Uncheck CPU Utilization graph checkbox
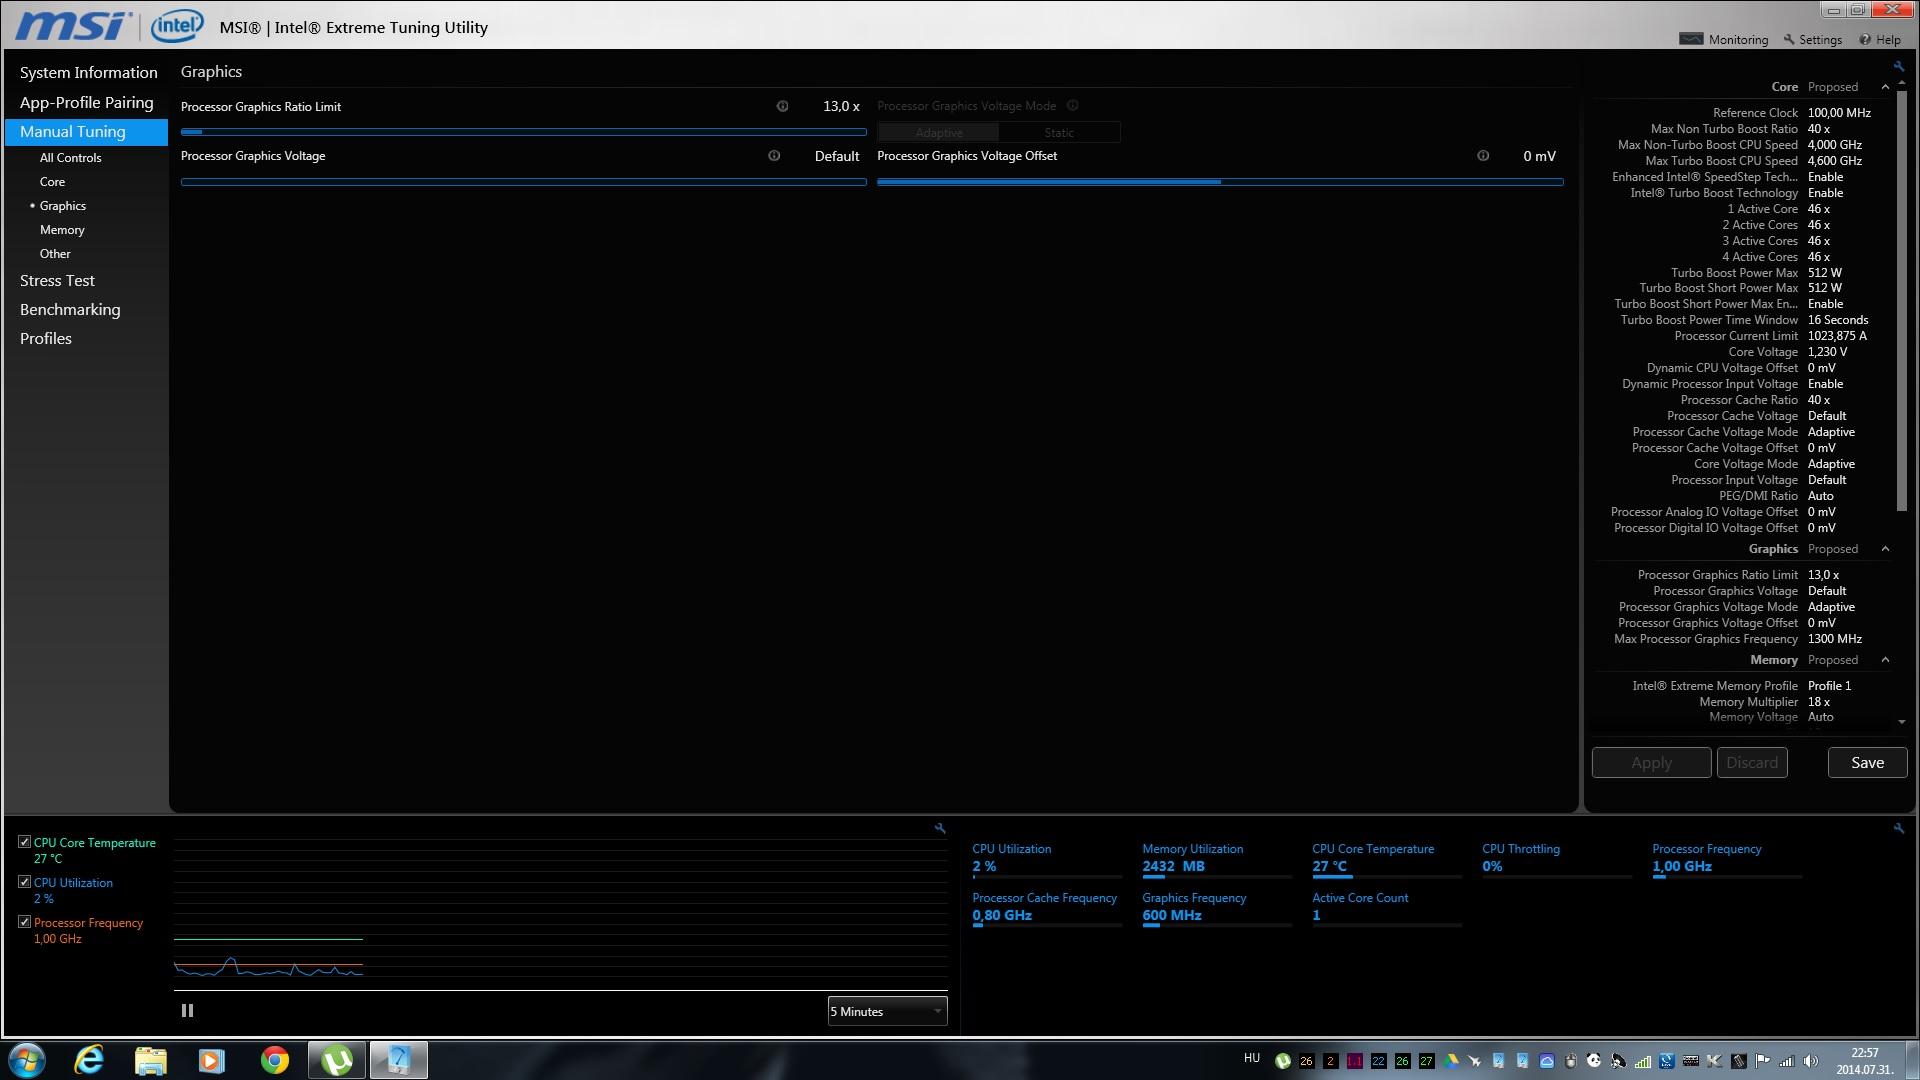 click(x=24, y=882)
